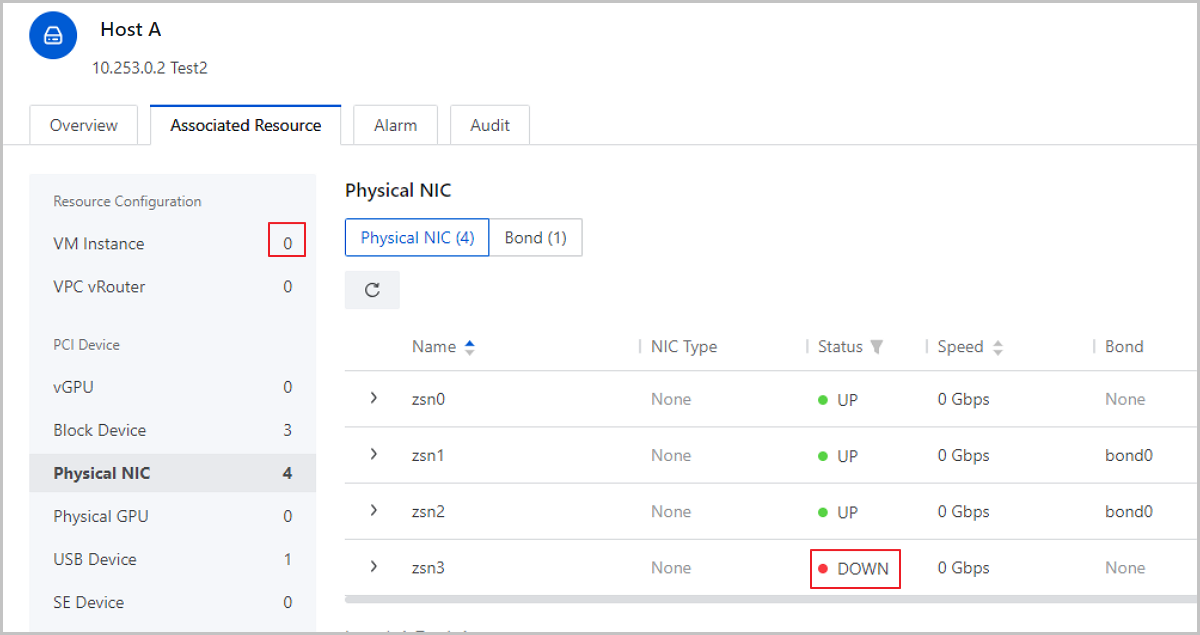Select vGPU in PCI Device list

click(73, 387)
